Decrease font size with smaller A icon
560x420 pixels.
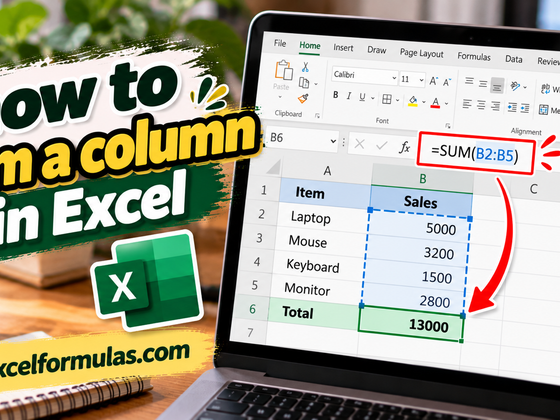point(447,82)
